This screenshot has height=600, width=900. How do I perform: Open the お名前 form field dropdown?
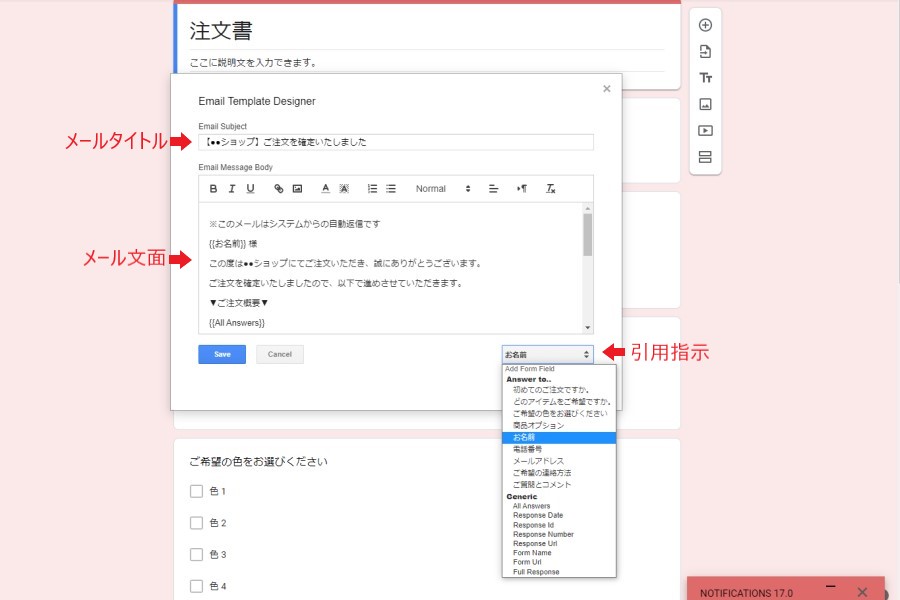pyautogui.click(x=547, y=354)
